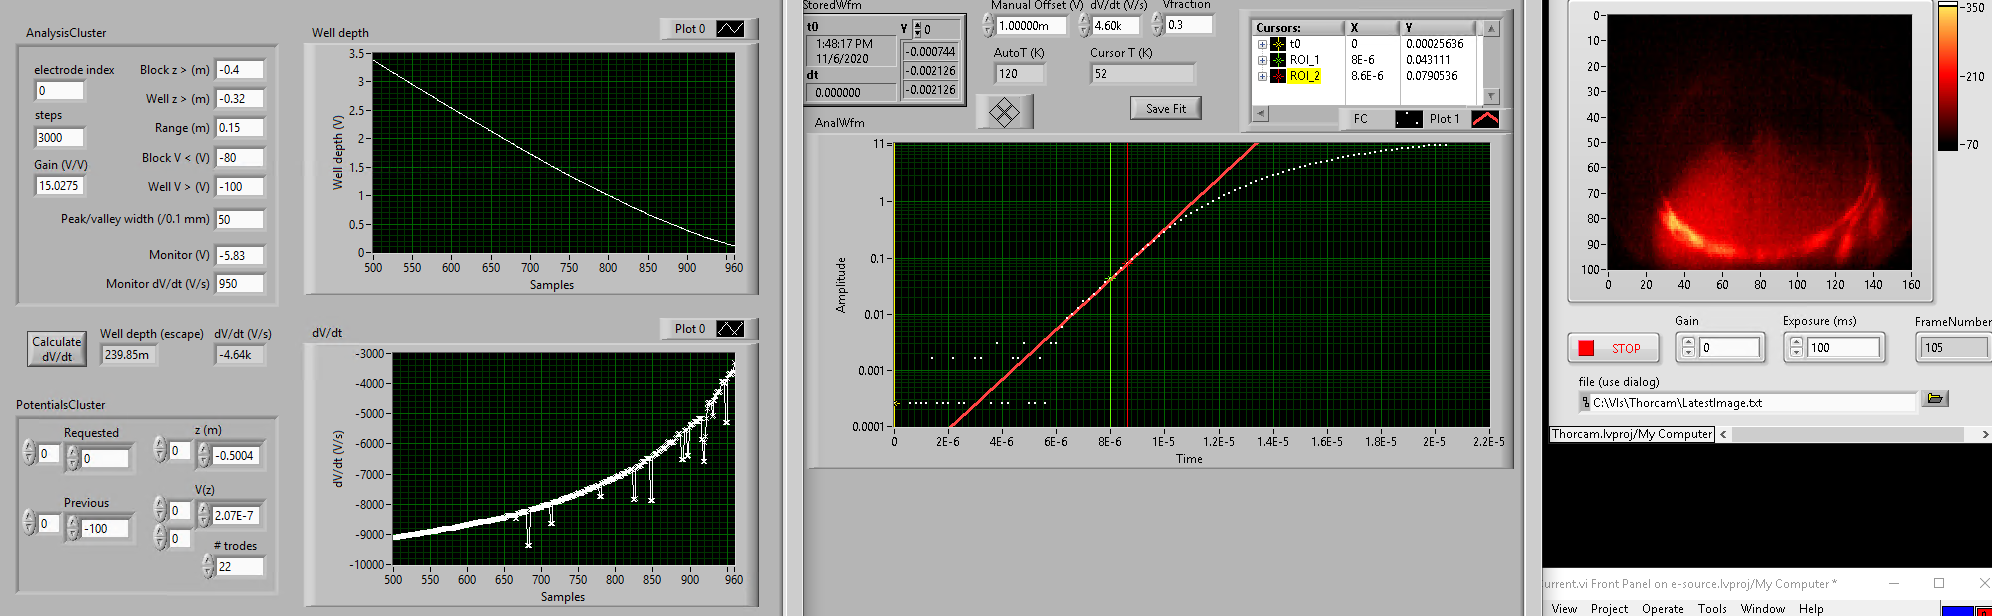The height and width of the screenshot is (616, 1992).
Task: Click the # trodes stepper control
Action: tap(208, 566)
